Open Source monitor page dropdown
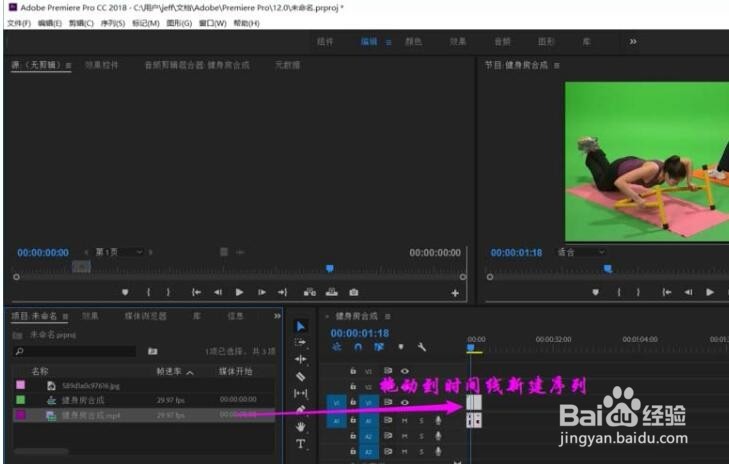 [x=119, y=252]
